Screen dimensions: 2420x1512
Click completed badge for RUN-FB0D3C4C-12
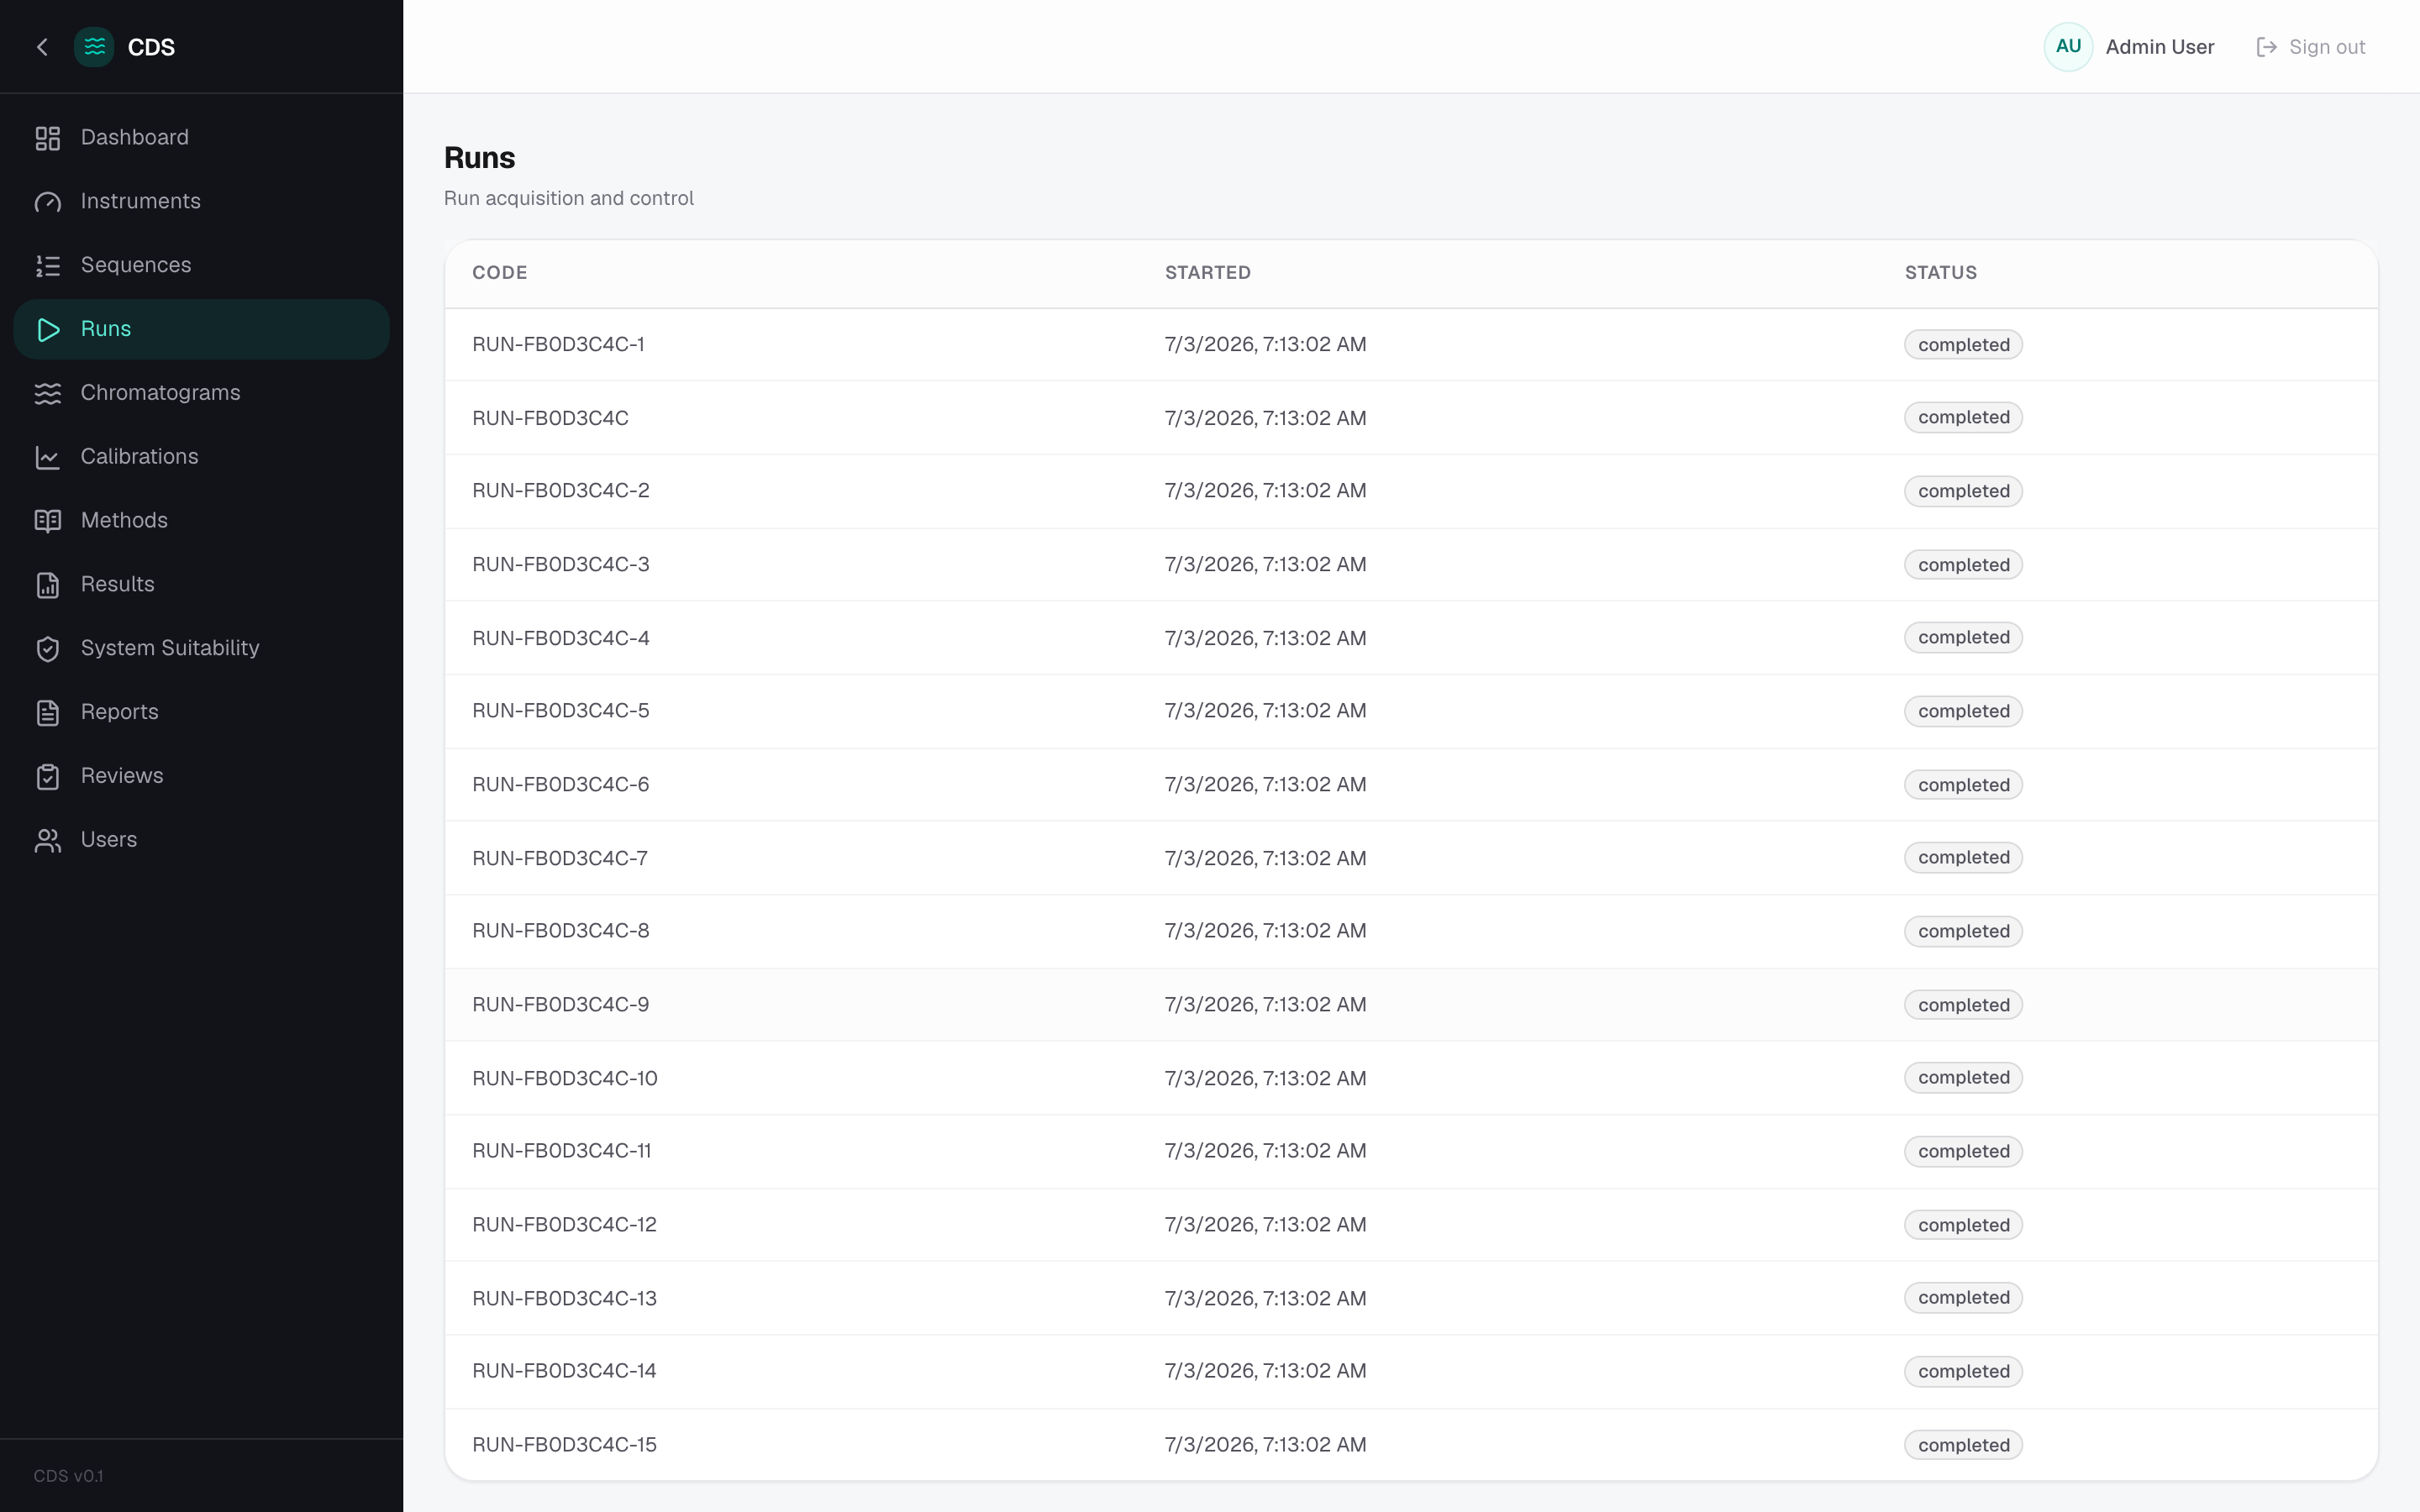pos(1963,1225)
